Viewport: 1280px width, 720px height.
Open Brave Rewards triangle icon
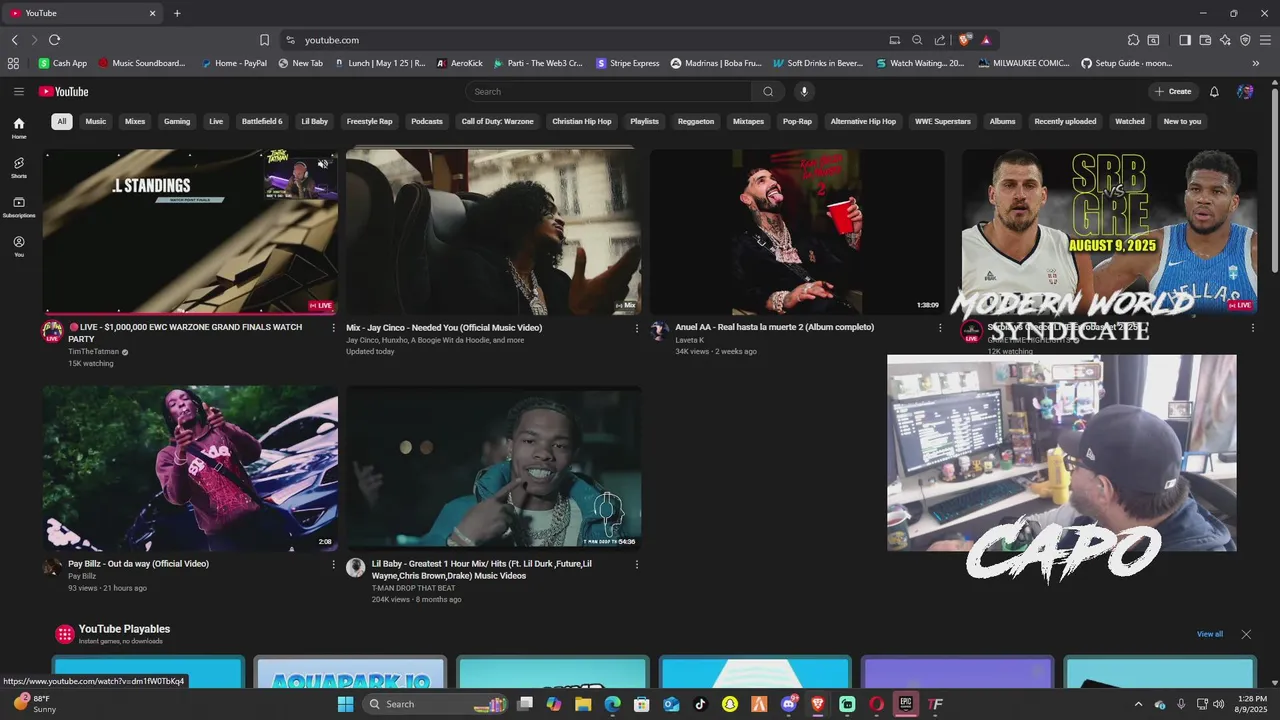click(x=986, y=40)
